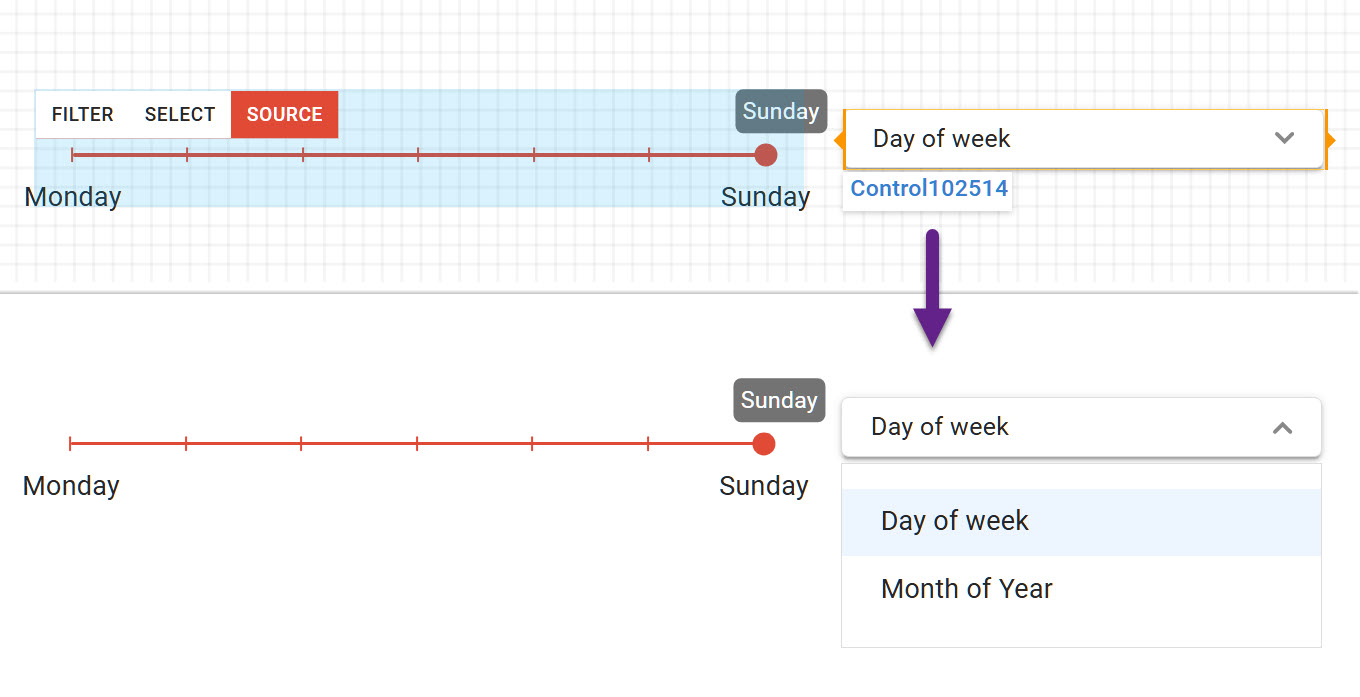
Task: Click the bottom slider handle at Sunday
Action: pos(764,444)
